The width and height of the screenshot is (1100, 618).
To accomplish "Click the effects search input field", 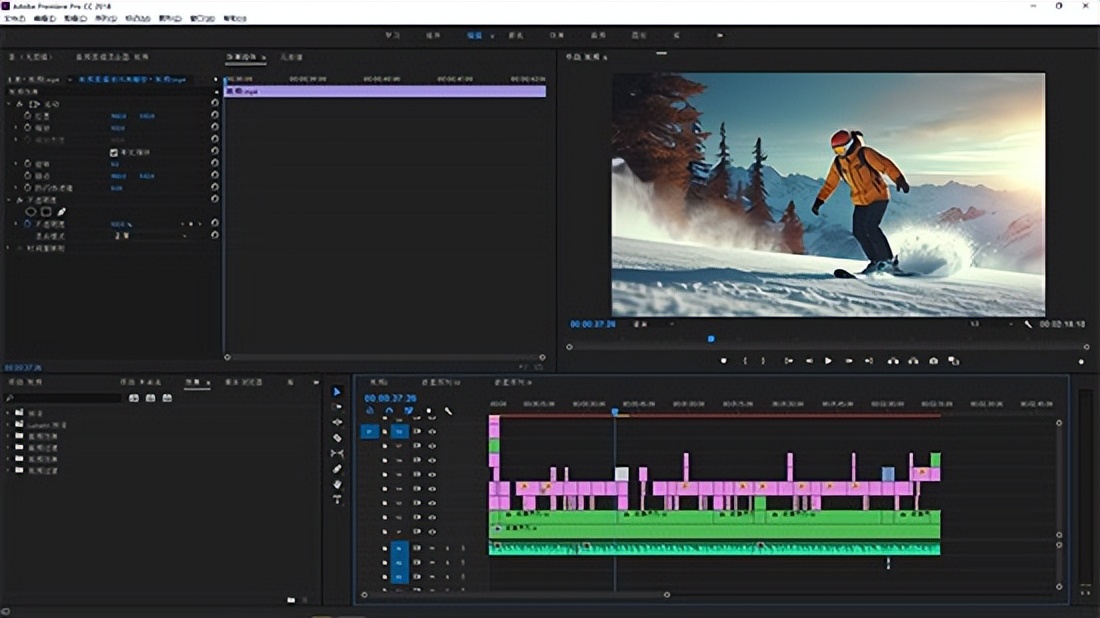I will 65,398.
